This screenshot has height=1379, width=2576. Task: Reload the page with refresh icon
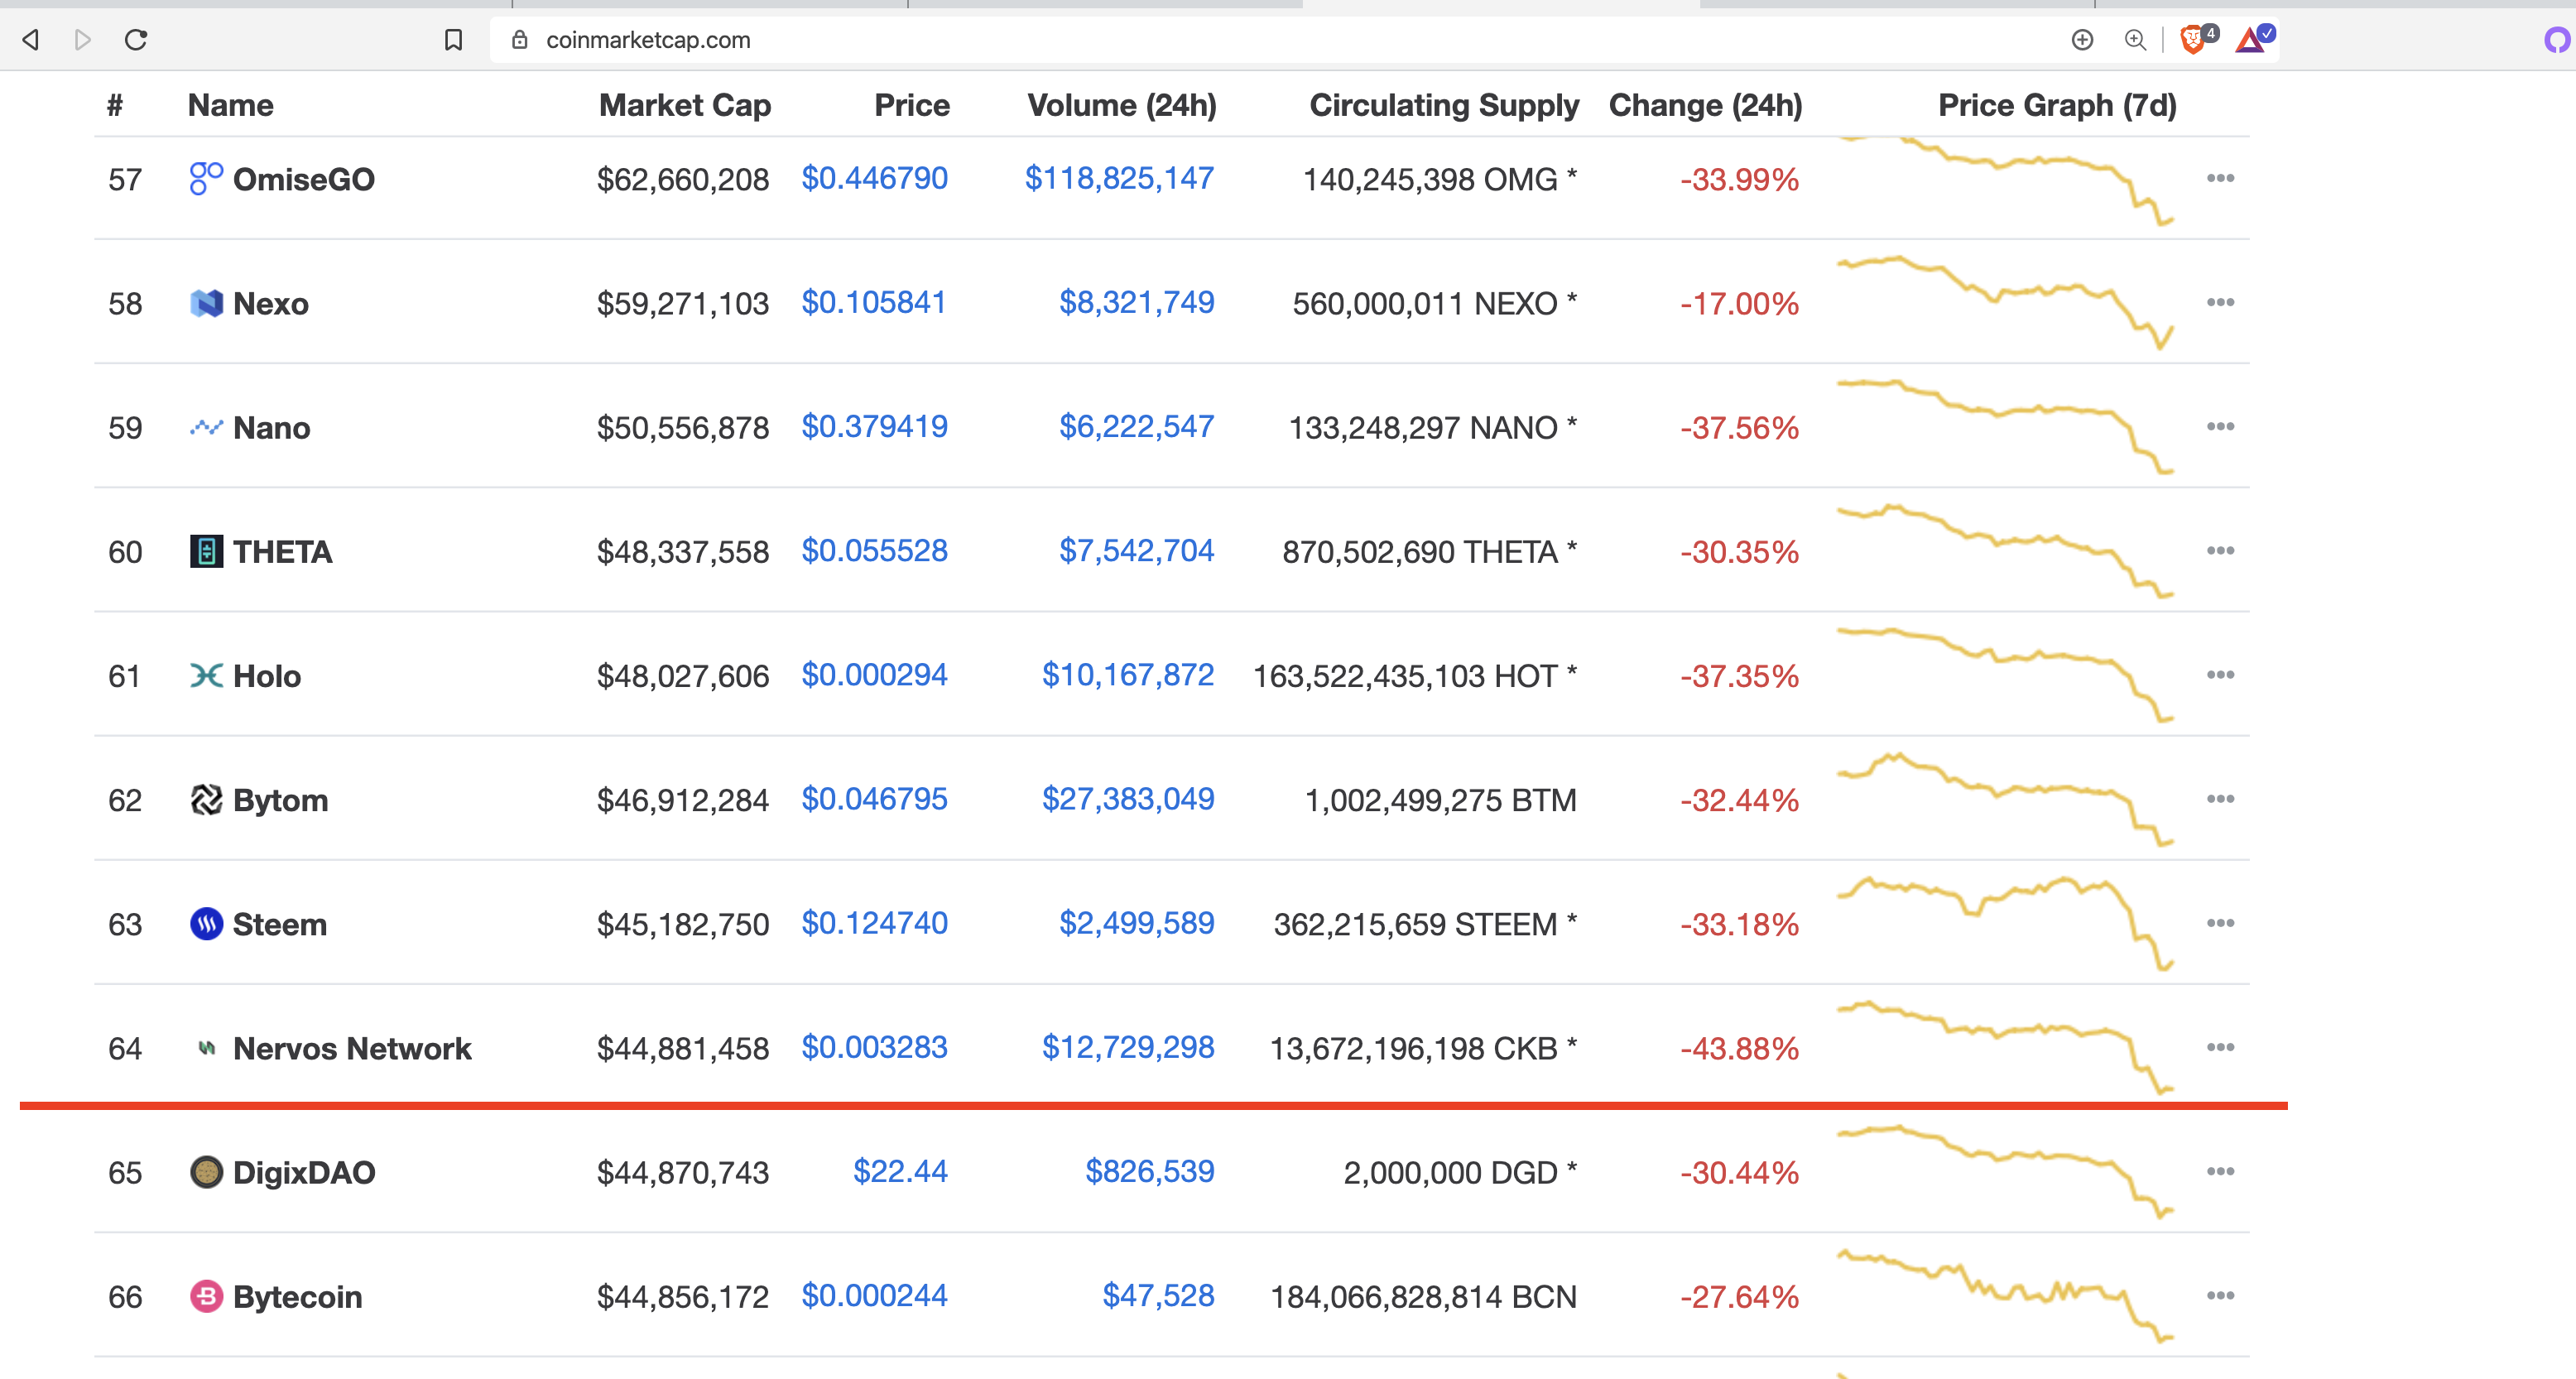[136, 40]
